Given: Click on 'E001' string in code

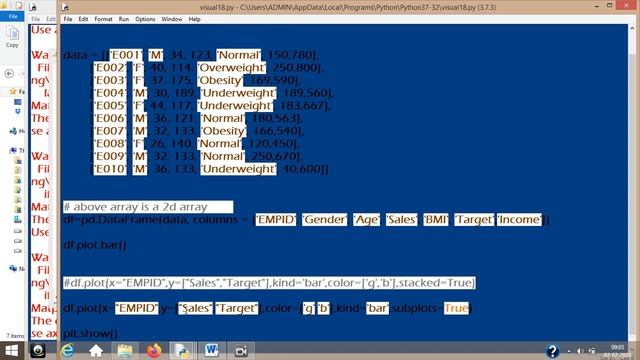Looking at the screenshot, I should 126,55.
